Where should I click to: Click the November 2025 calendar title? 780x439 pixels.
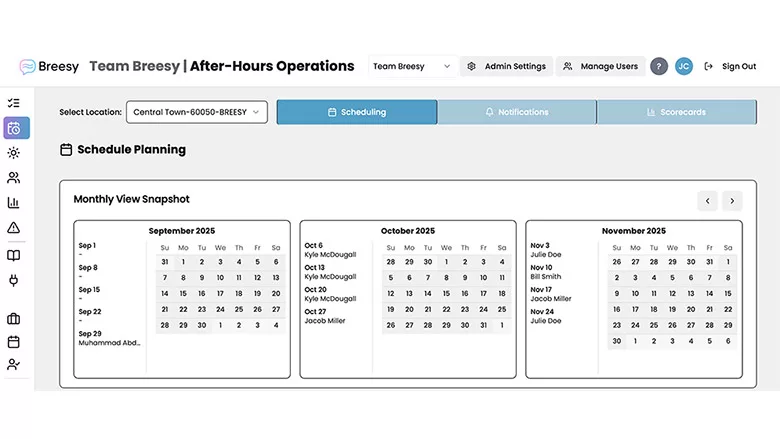(633, 231)
